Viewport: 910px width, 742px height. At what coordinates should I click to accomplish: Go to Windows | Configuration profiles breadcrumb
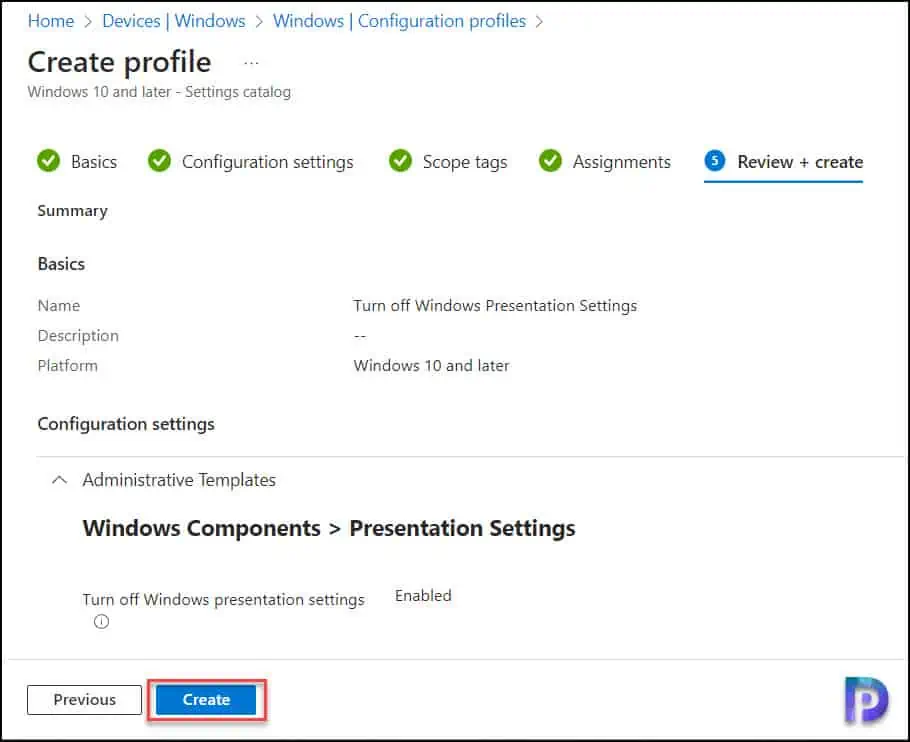tap(399, 21)
